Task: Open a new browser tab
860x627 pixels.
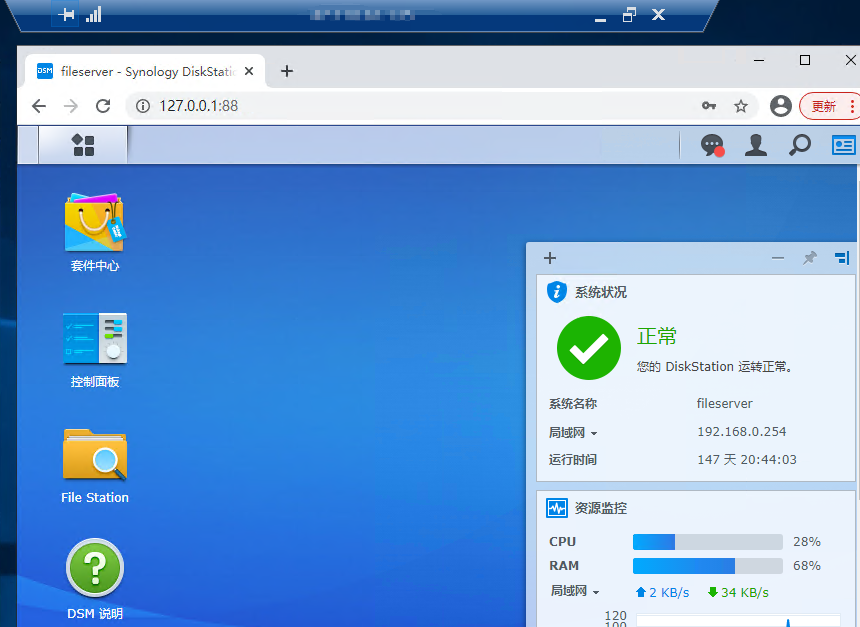Action: click(287, 71)
